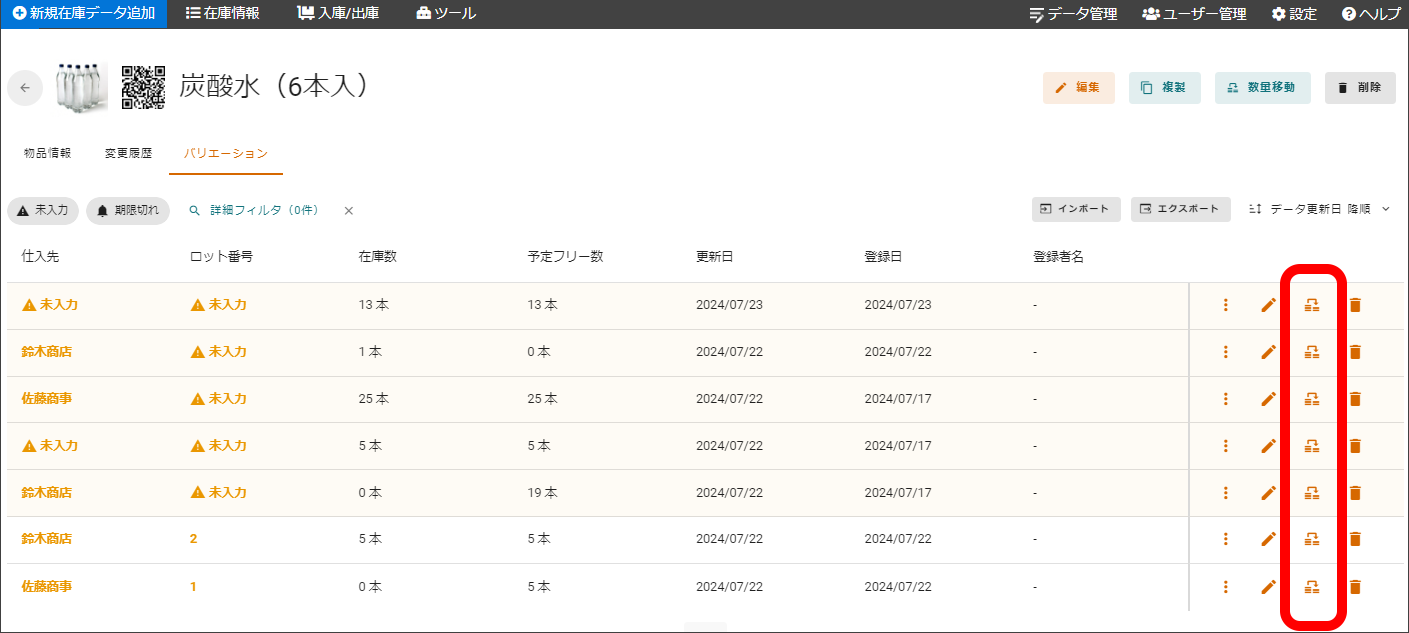Click the 19本 予定フリー数 value
1409x633 pixels.
pyautogui.click(x=543, y=493)
